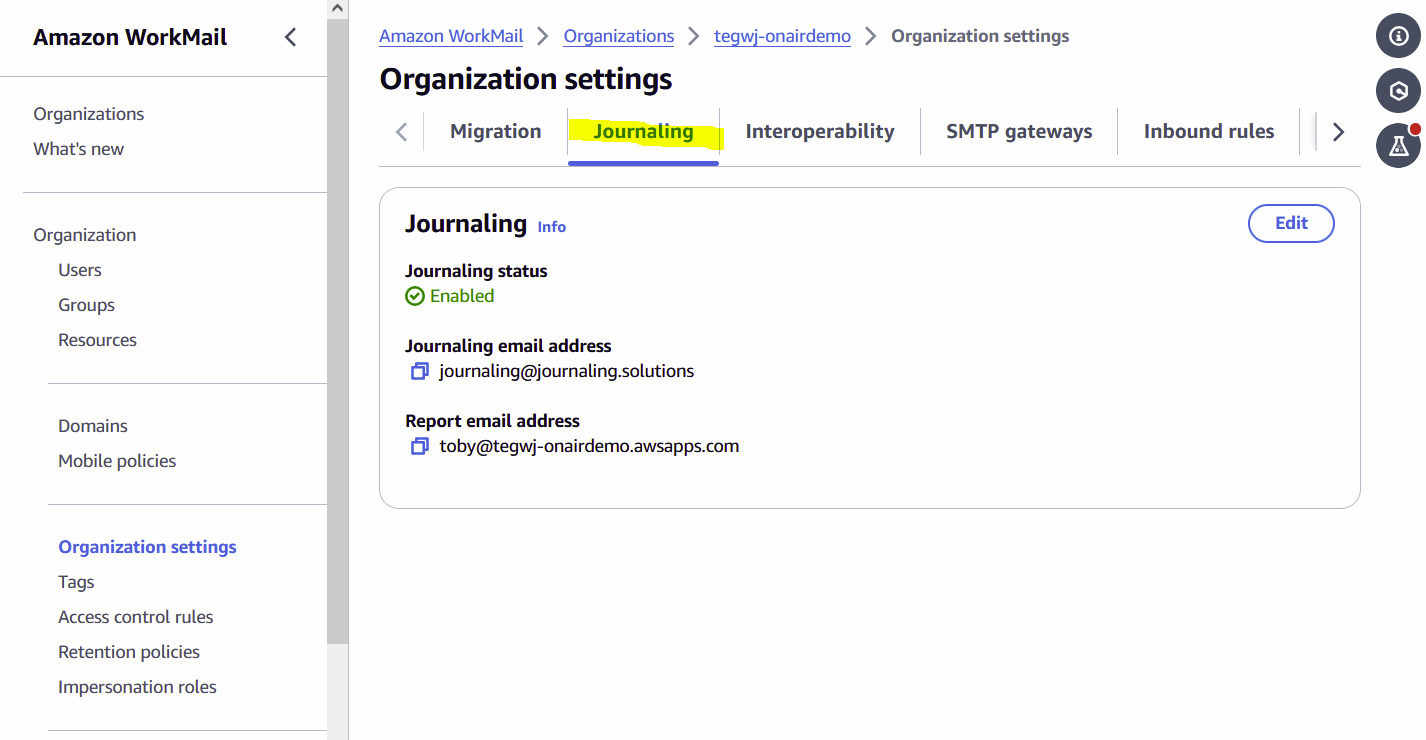
Task: Open Users page from the sidebar
Action: point(79,269)
